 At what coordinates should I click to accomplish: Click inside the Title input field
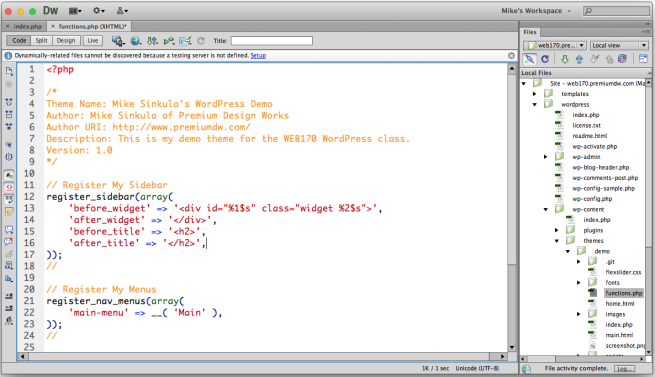click(x=272, y=41)
